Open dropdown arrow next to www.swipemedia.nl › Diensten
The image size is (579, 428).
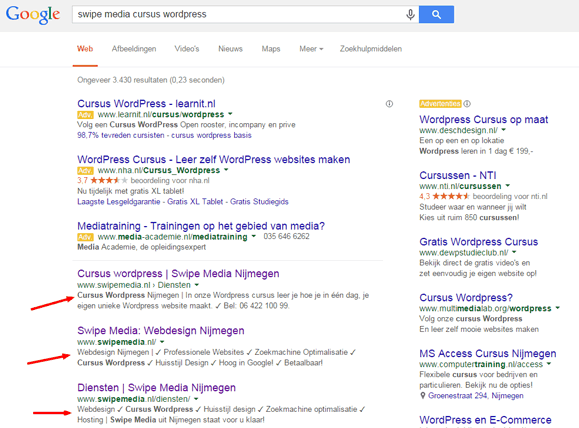tap(197, 285)
